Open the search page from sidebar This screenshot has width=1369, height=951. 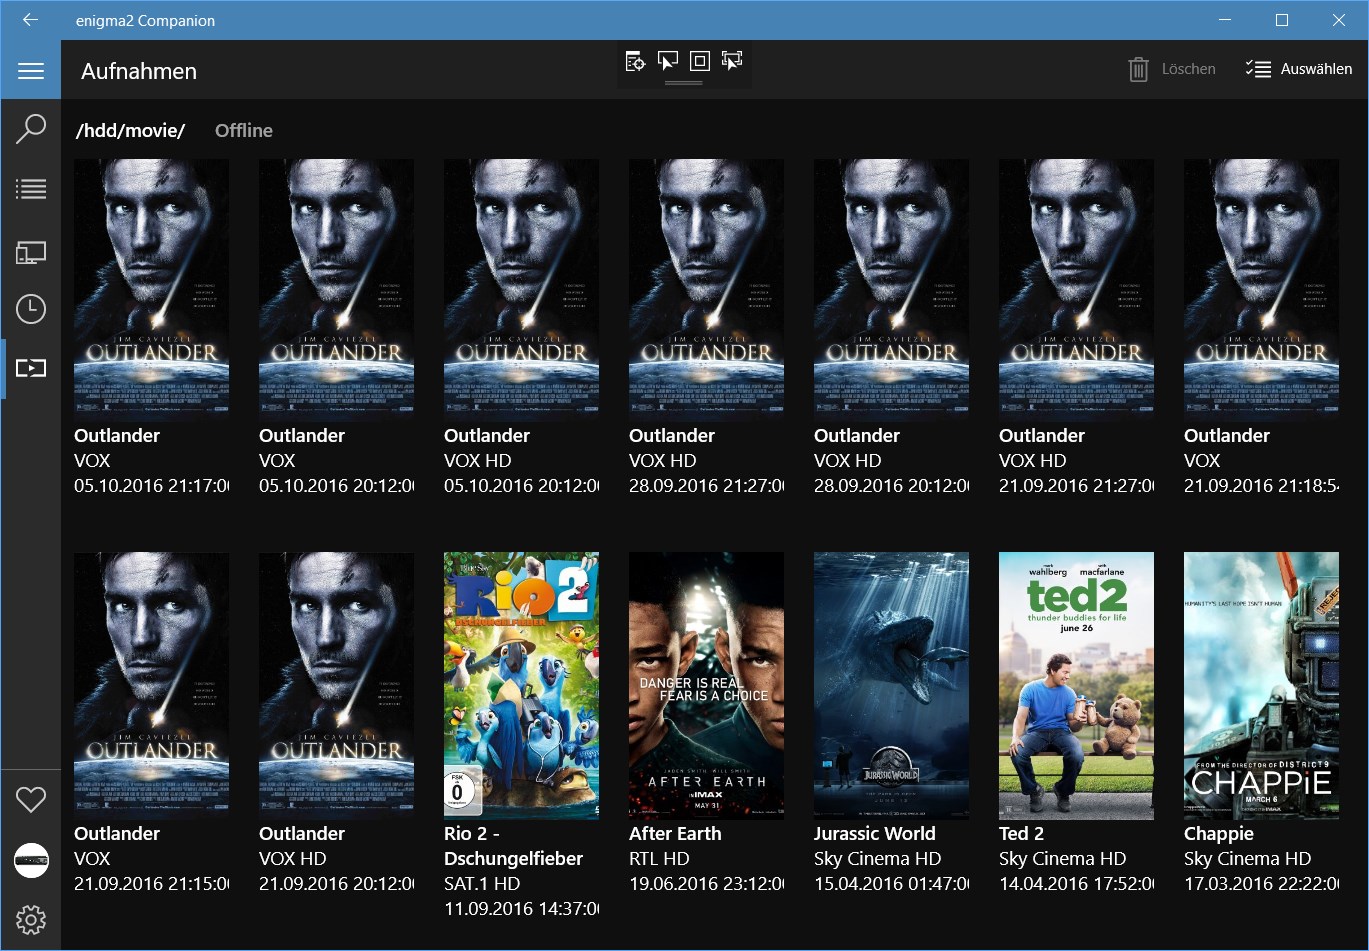coord(31,130)
